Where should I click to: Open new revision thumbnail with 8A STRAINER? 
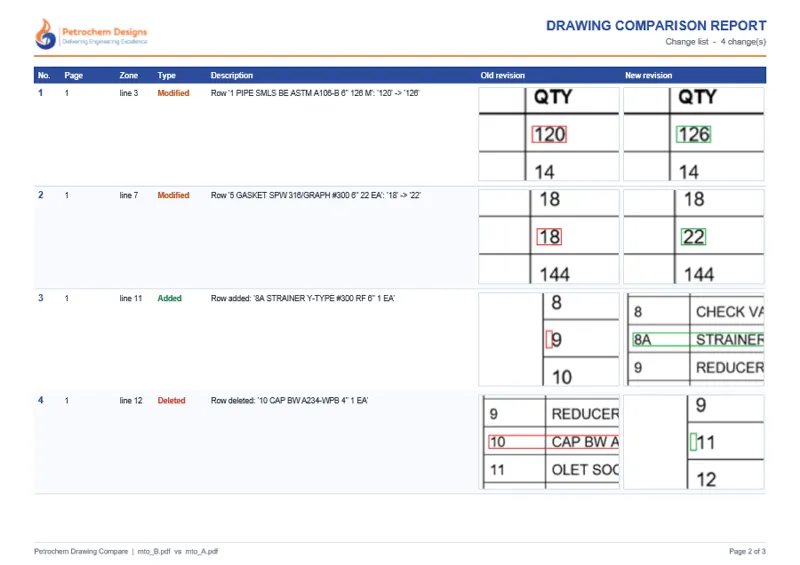point(694,339)
